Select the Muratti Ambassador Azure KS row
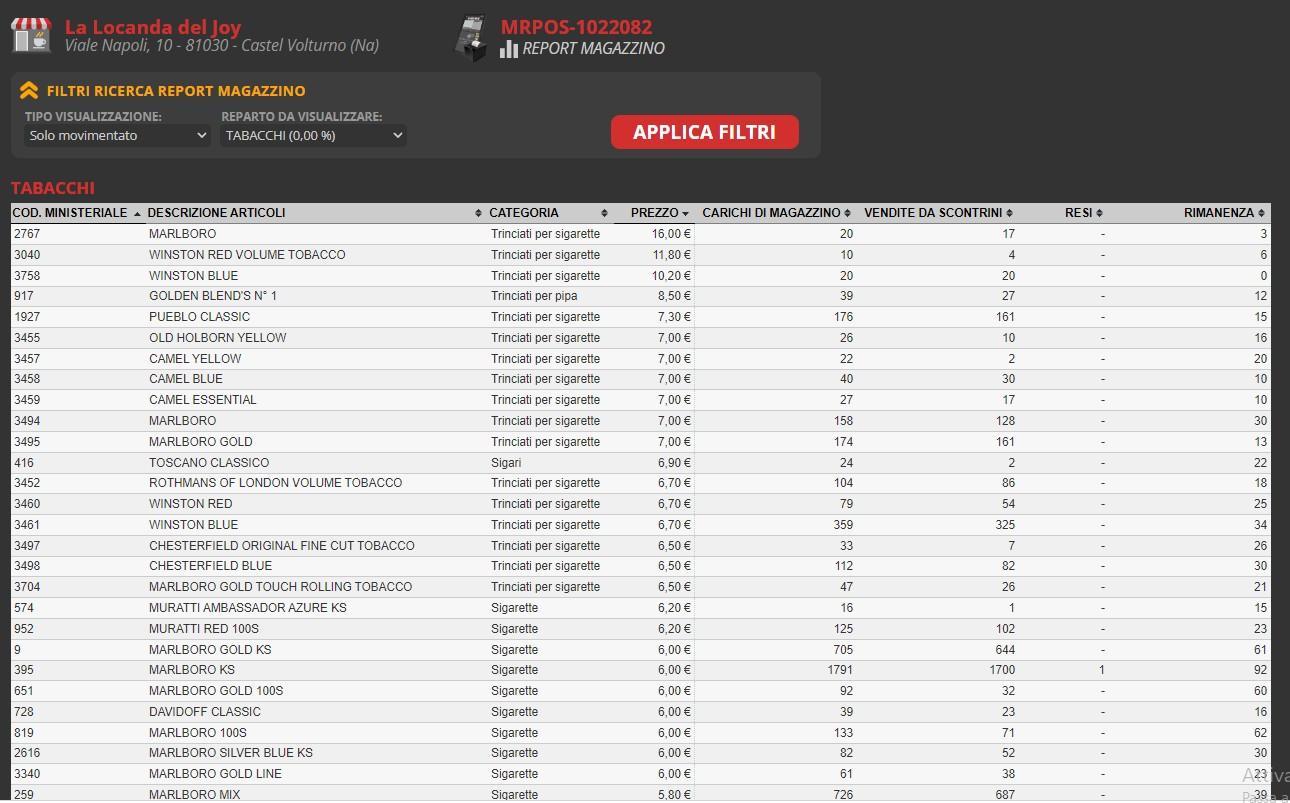 (x=640, y=608)
